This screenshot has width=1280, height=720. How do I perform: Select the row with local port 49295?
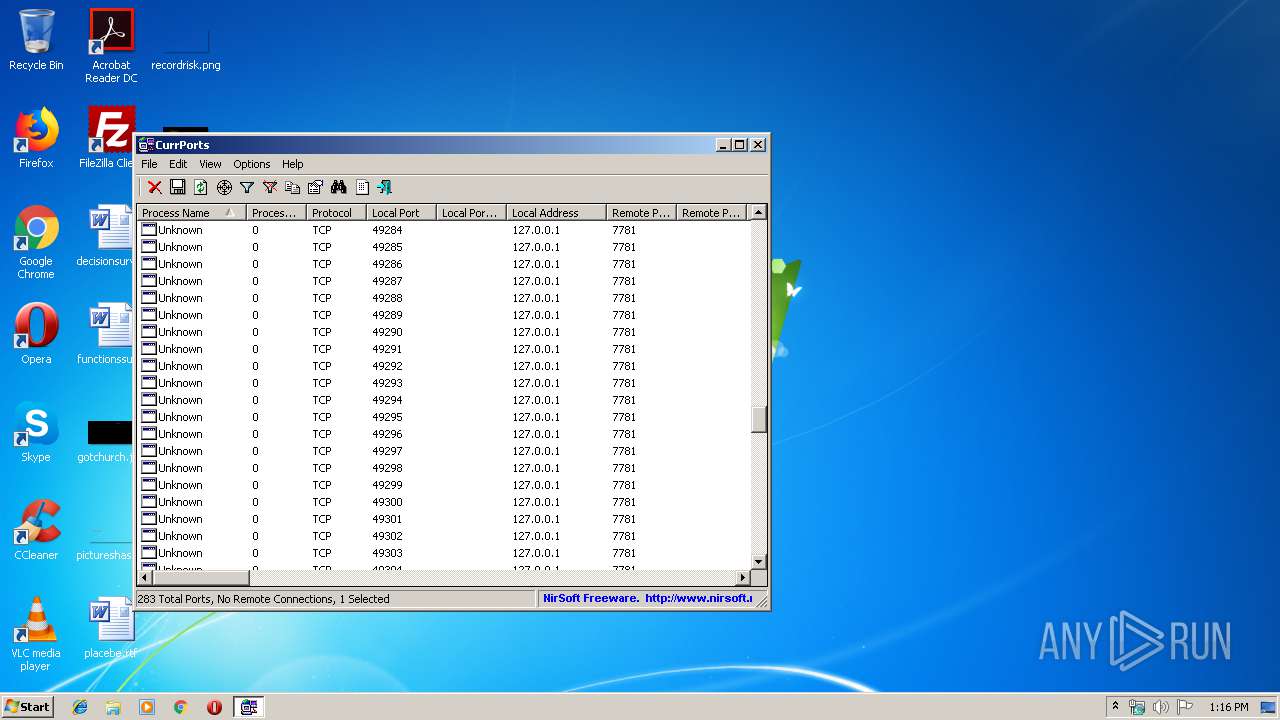point(443,417)
